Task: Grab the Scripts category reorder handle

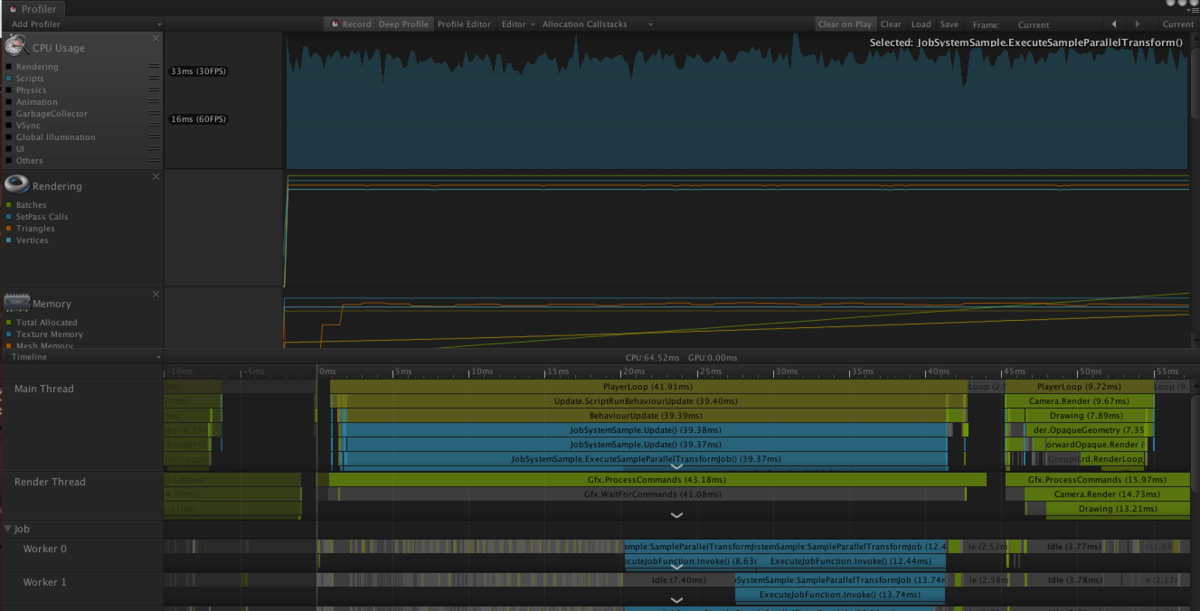Action: pos(154,78)
